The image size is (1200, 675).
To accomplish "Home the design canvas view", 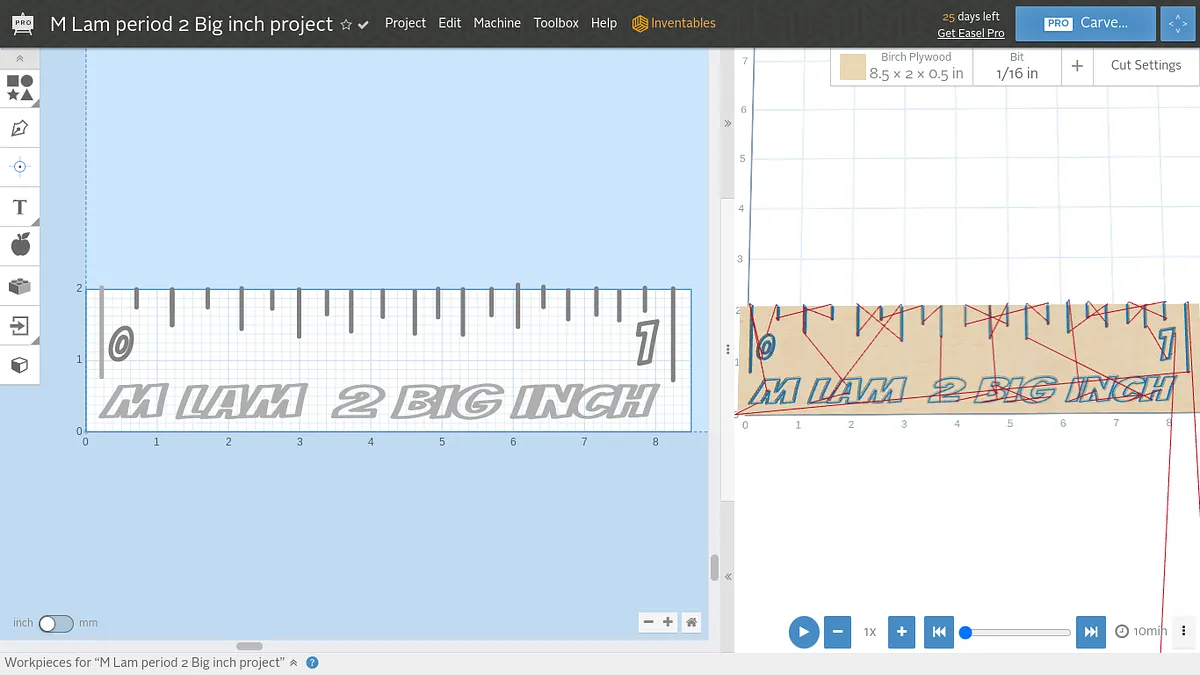I will [x=691, y=622].
